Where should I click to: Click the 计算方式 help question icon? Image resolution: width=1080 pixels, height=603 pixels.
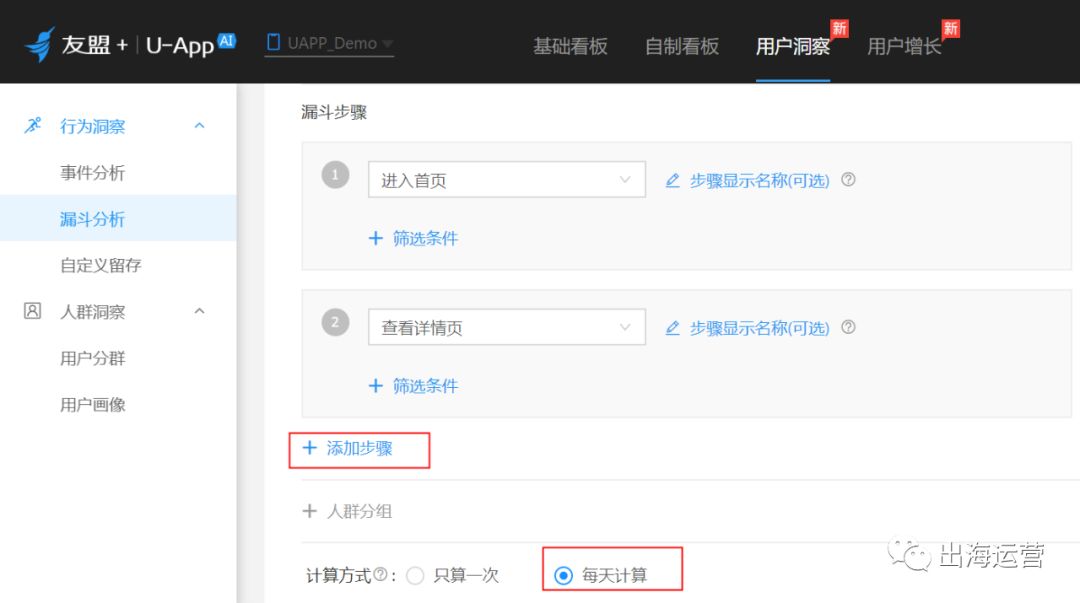tap(380, 575)
